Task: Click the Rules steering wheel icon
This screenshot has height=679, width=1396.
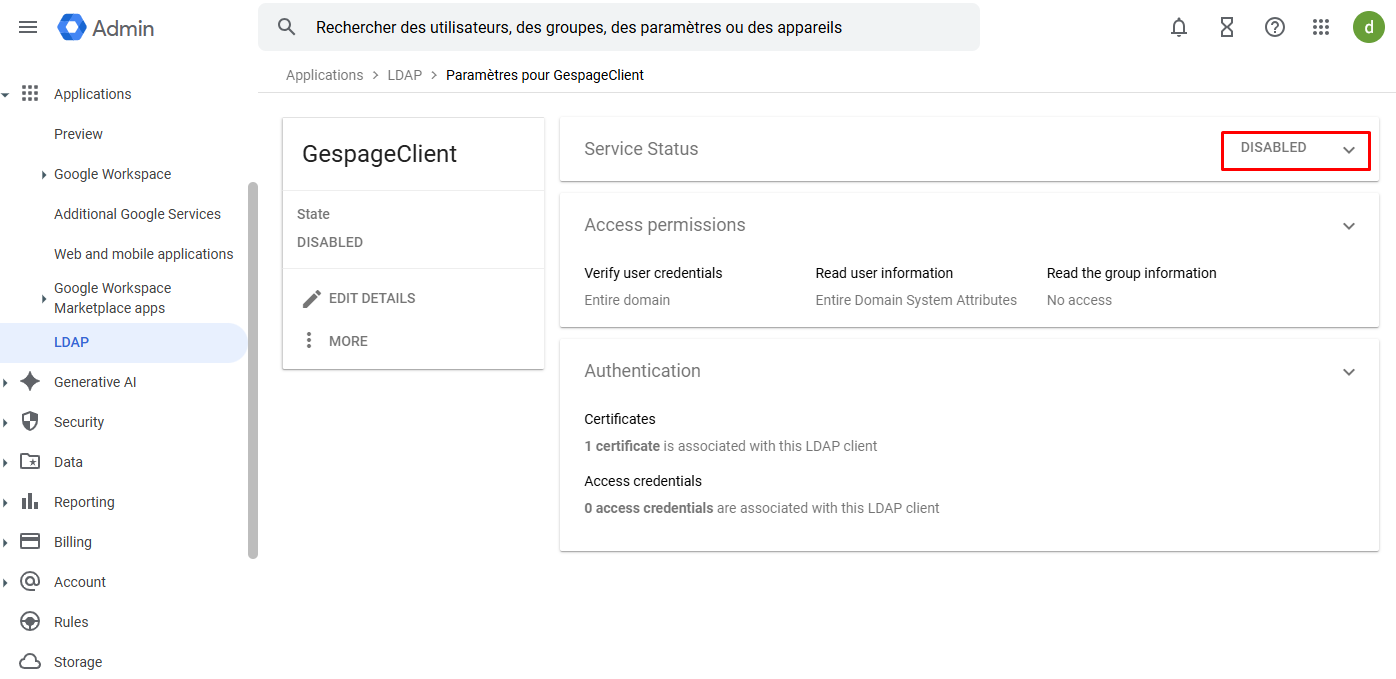Action: (x=30, y=621)
